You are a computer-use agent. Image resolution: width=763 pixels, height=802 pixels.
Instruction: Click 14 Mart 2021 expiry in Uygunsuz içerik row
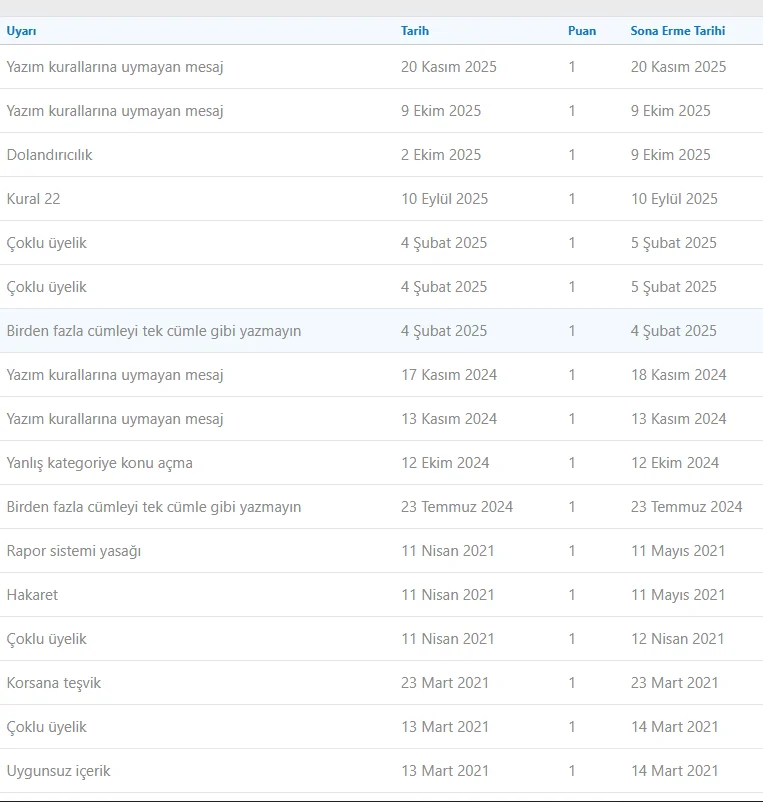pyautogui.click(x=675, y=770)
